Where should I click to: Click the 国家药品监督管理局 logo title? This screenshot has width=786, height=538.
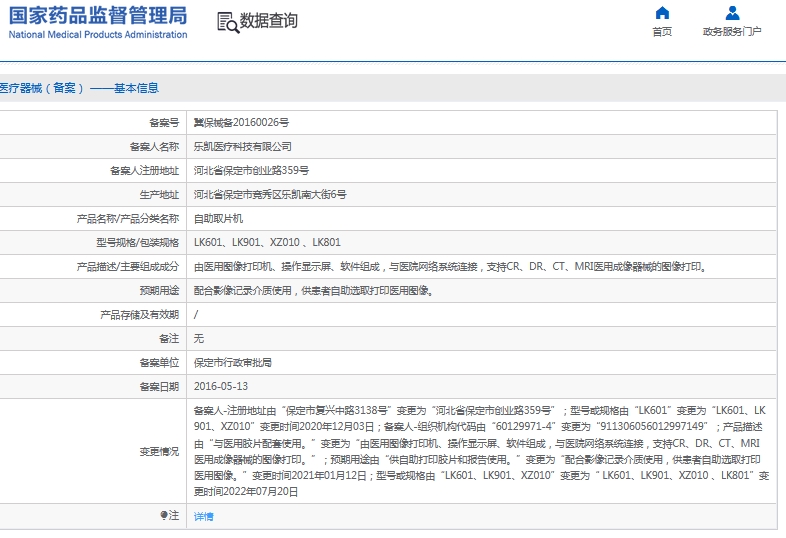click(98, 16)
